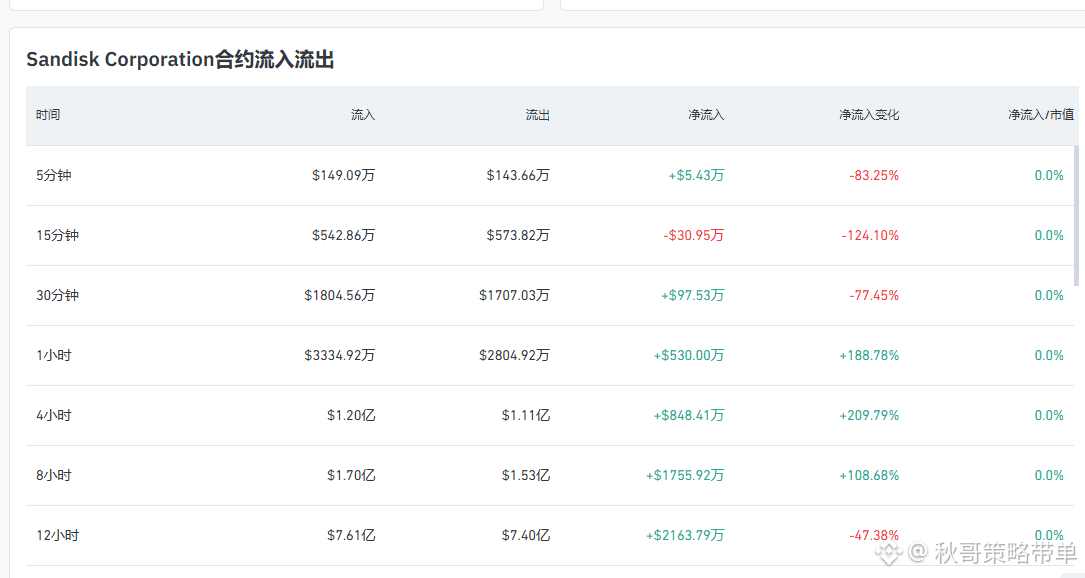The image size is (1085, 578).
Task: Click net inflow +$97.53万
Action: click(693, 296)
